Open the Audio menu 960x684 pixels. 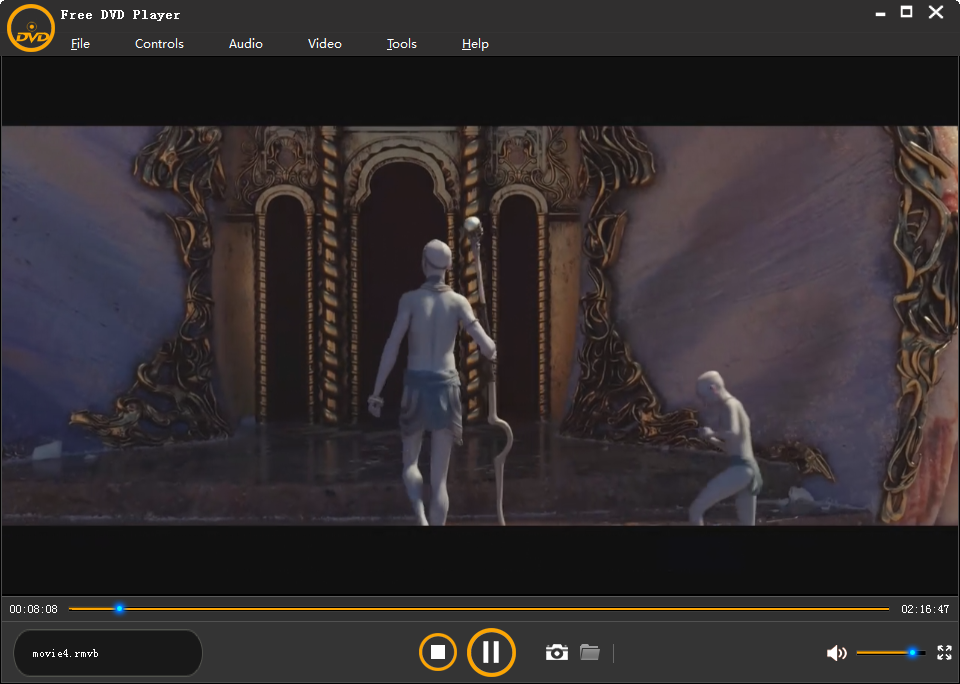(246, 43)
